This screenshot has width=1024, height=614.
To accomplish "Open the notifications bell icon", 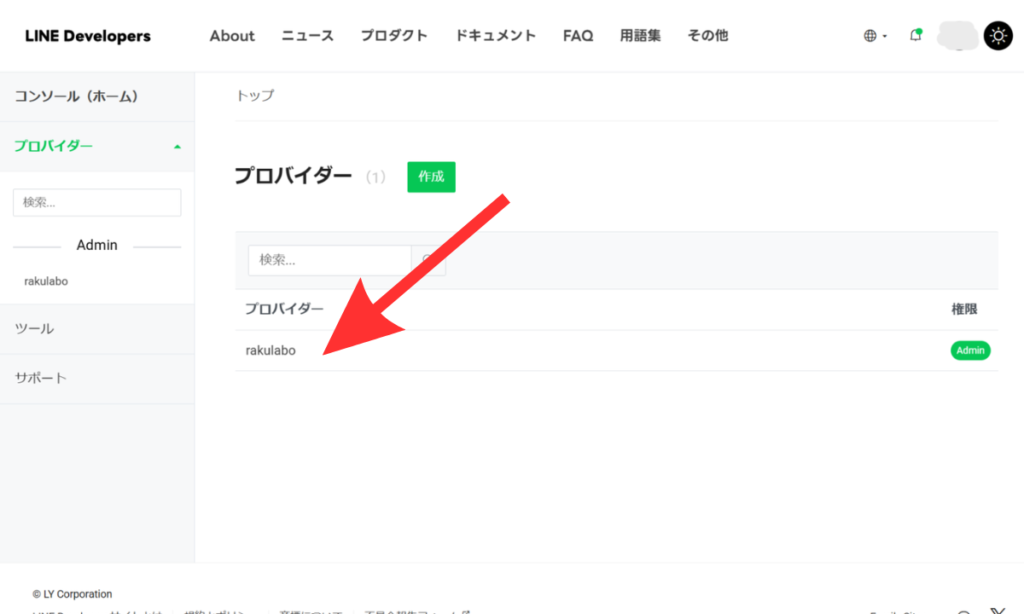I will (916, 35).
